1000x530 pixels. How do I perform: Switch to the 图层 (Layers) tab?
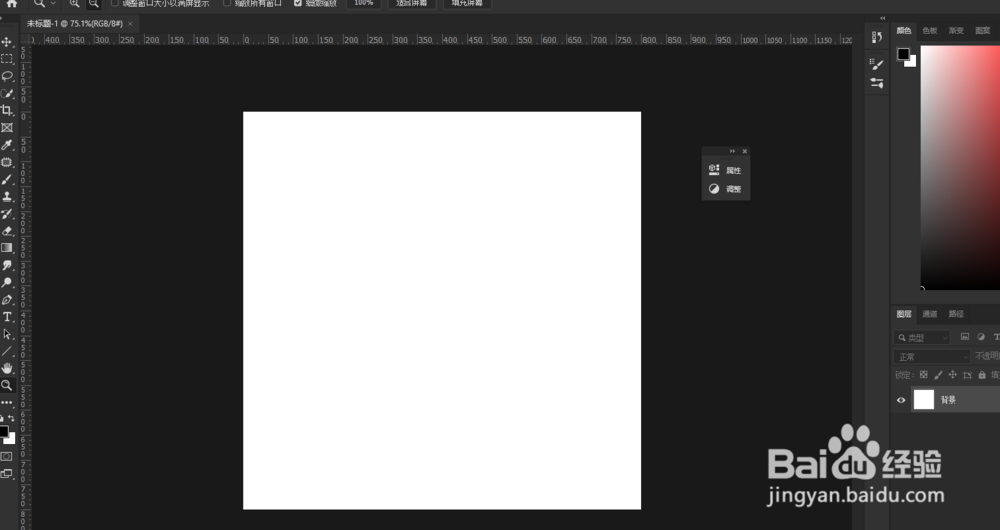[904, 314]
